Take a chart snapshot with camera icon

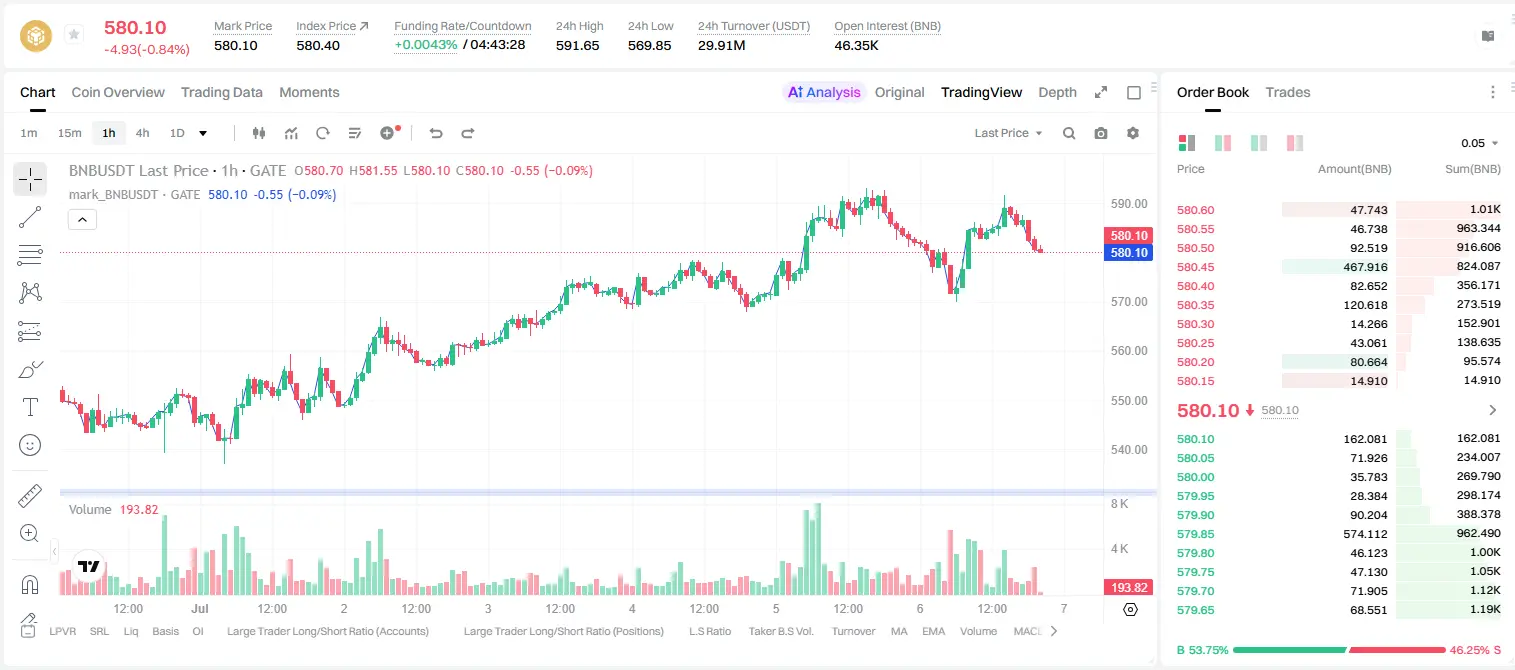coord(1101,133)
